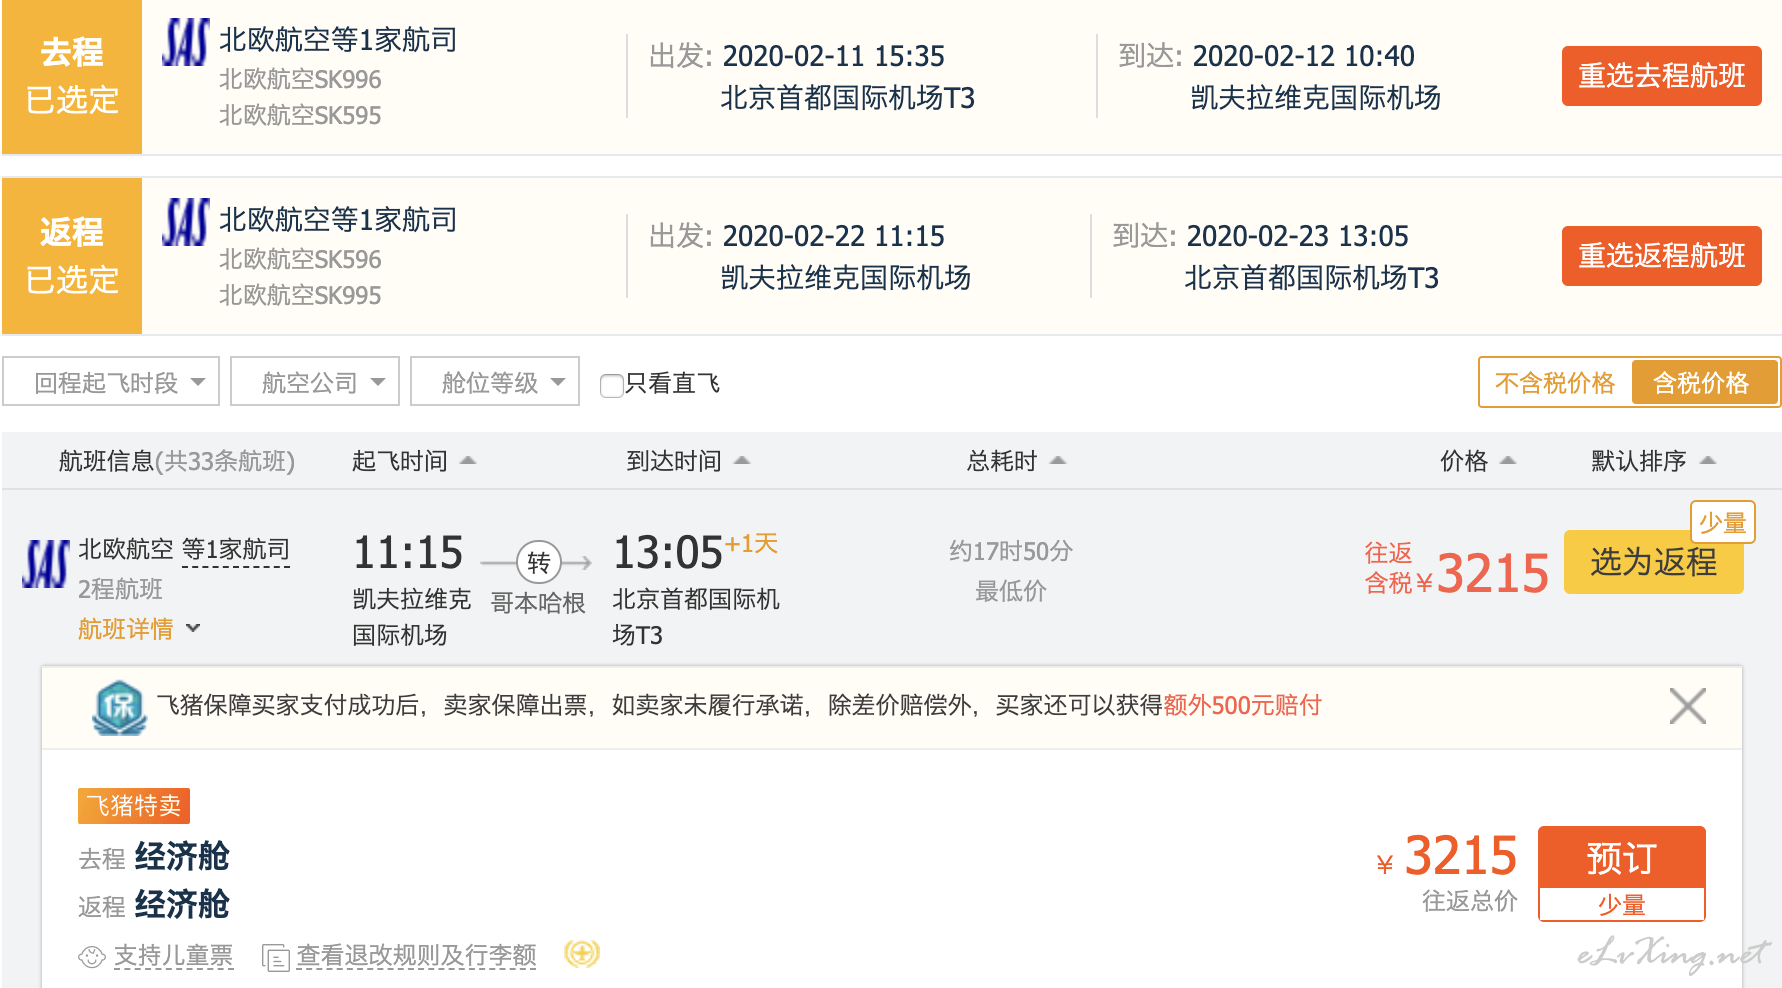Viewport: 1782px width, 988px height.
Task: Switch to 含税价格 pricing
Action: pos(1701,383)
